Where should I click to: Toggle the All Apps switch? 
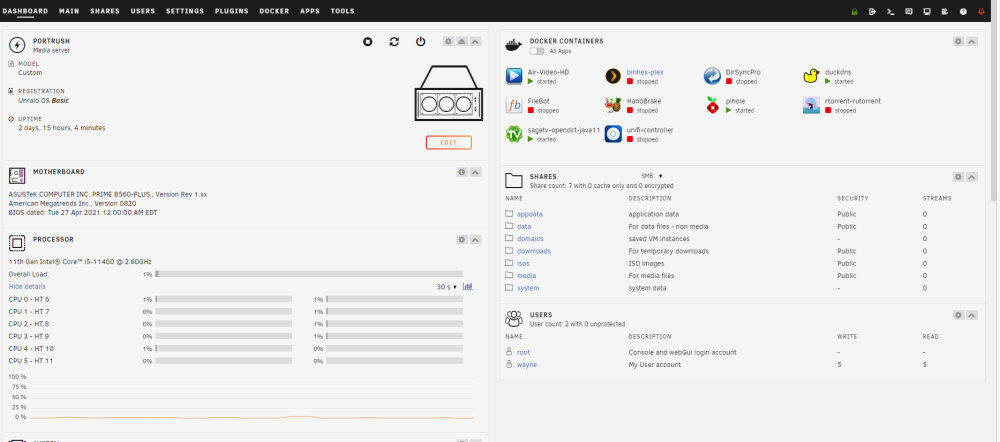click(x=537, y=51)
